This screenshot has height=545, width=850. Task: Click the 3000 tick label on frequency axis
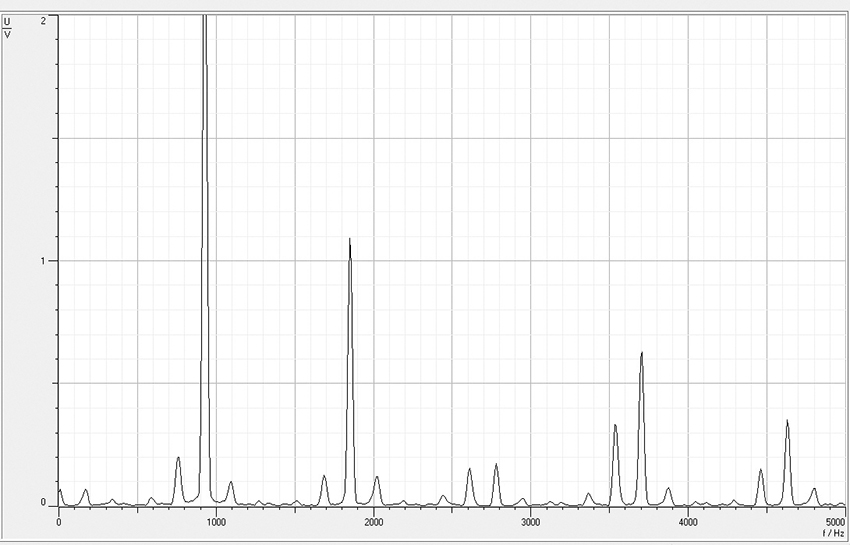530,522
